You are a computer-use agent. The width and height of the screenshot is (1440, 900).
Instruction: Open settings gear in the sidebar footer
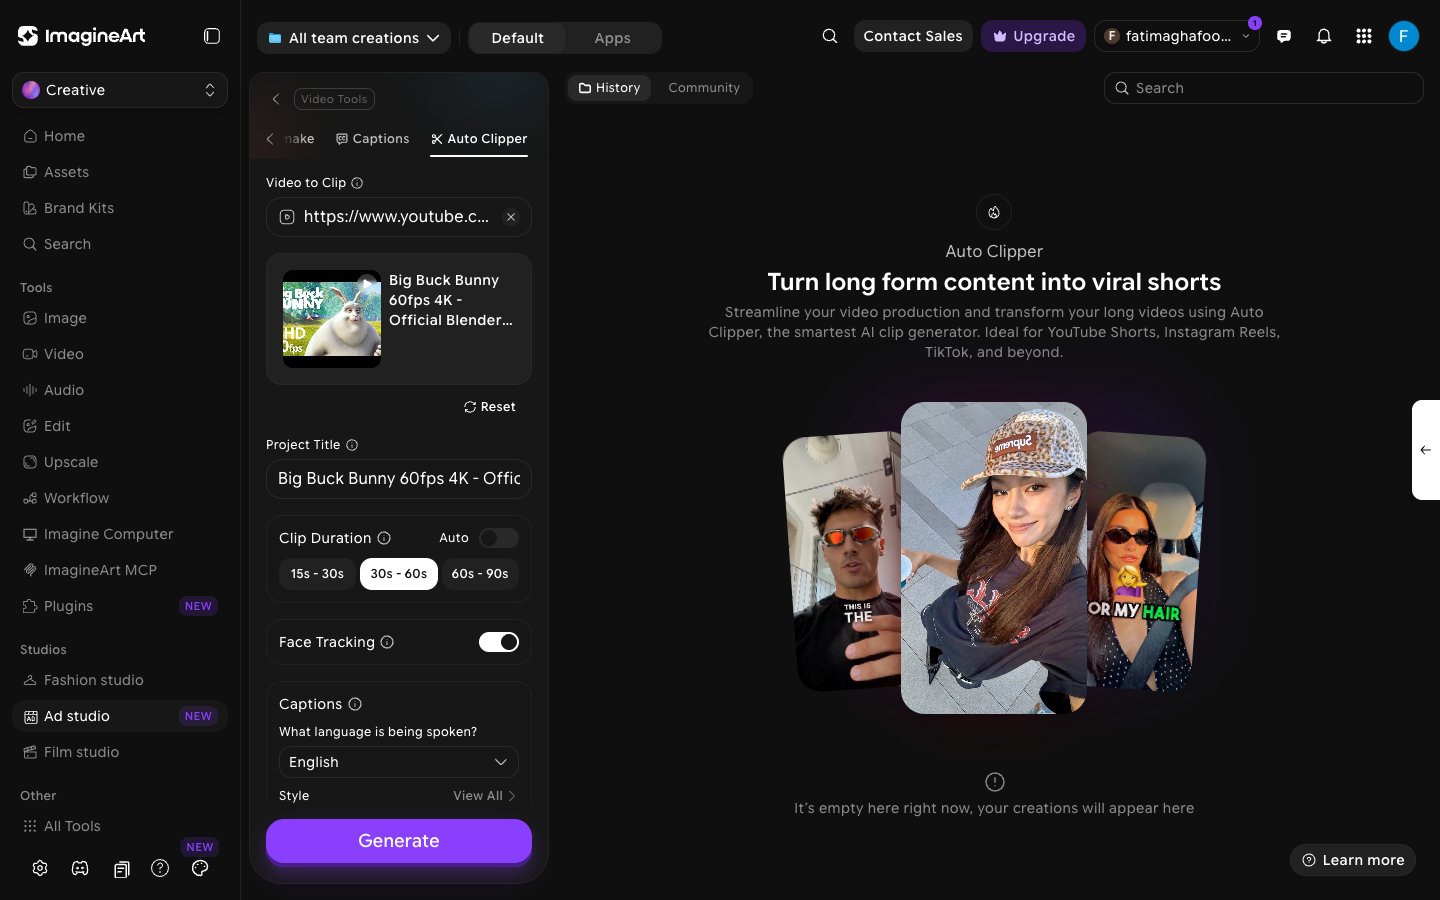40,868
